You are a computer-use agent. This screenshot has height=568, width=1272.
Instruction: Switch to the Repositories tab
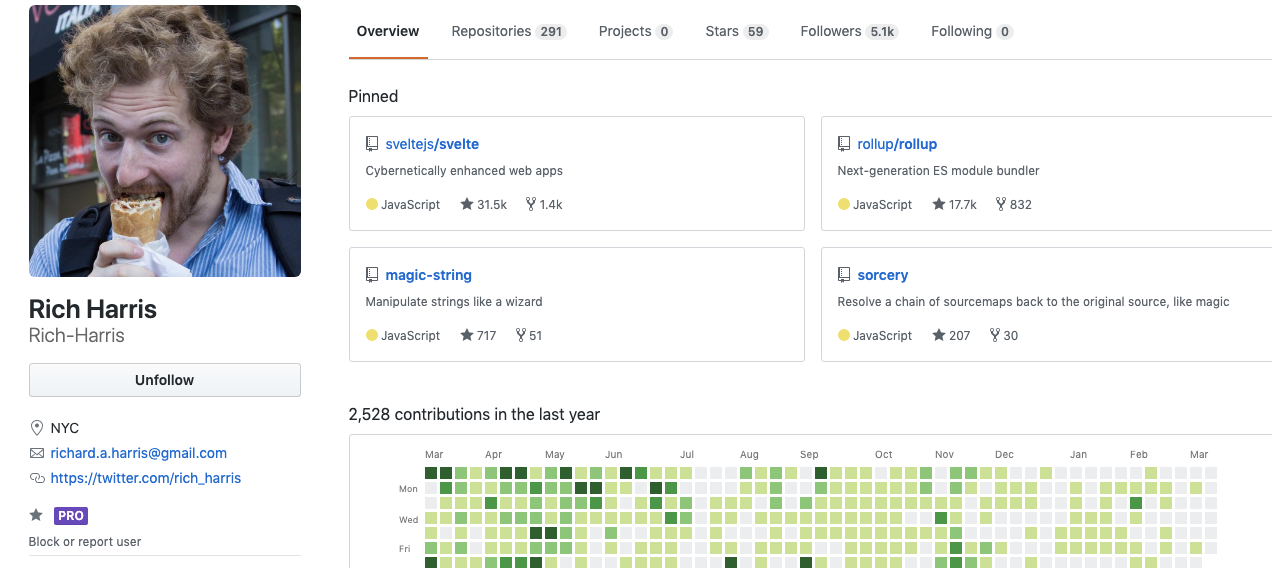pos(508,31)
